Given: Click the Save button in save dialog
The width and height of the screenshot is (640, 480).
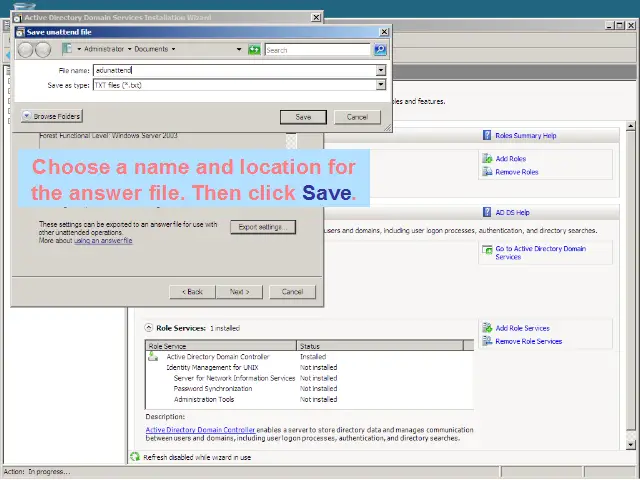Looking at the screenshot, I should point(303,117).
